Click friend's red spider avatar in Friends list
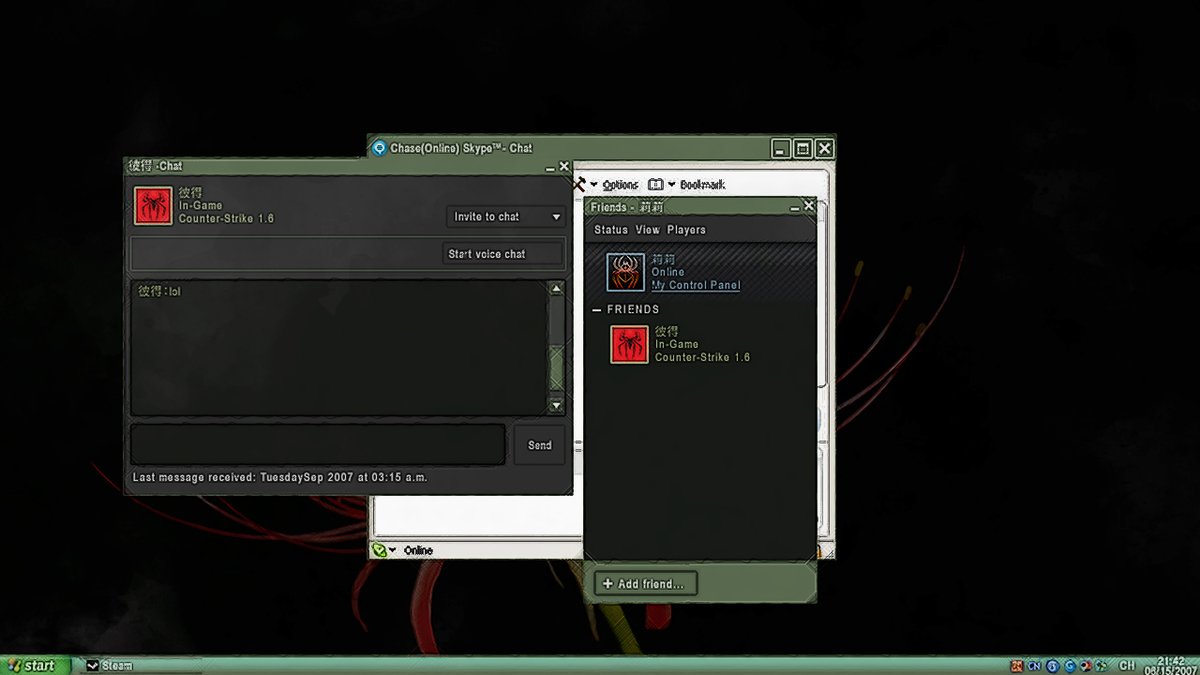The width and height of the screenshot is (1200, 675). pos(630,345)
